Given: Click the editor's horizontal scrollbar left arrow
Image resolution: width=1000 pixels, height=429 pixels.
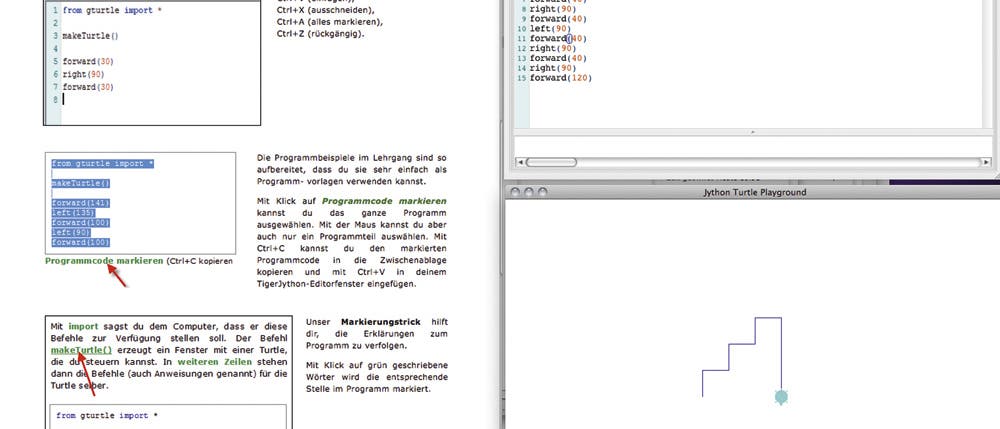Looking at the screenshot, I should [519, 163].
